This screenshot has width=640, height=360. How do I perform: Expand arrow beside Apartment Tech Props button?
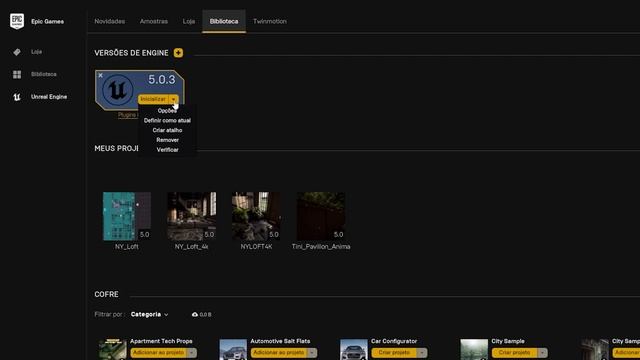click(x=192, y=353)
